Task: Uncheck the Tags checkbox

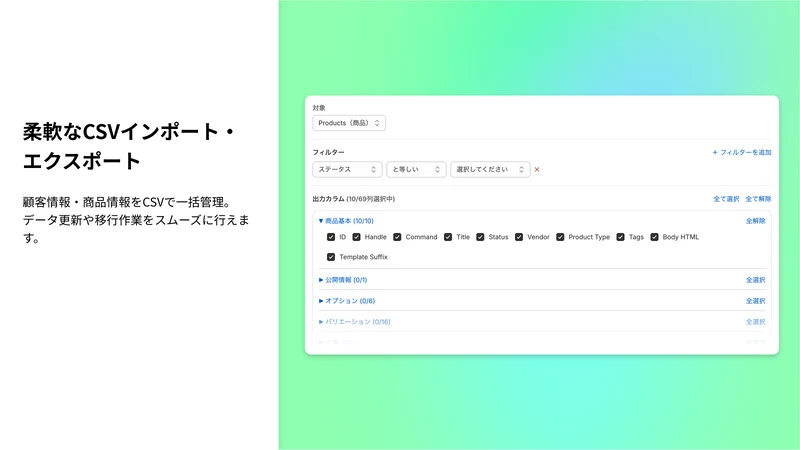Action: pos(620,237)
